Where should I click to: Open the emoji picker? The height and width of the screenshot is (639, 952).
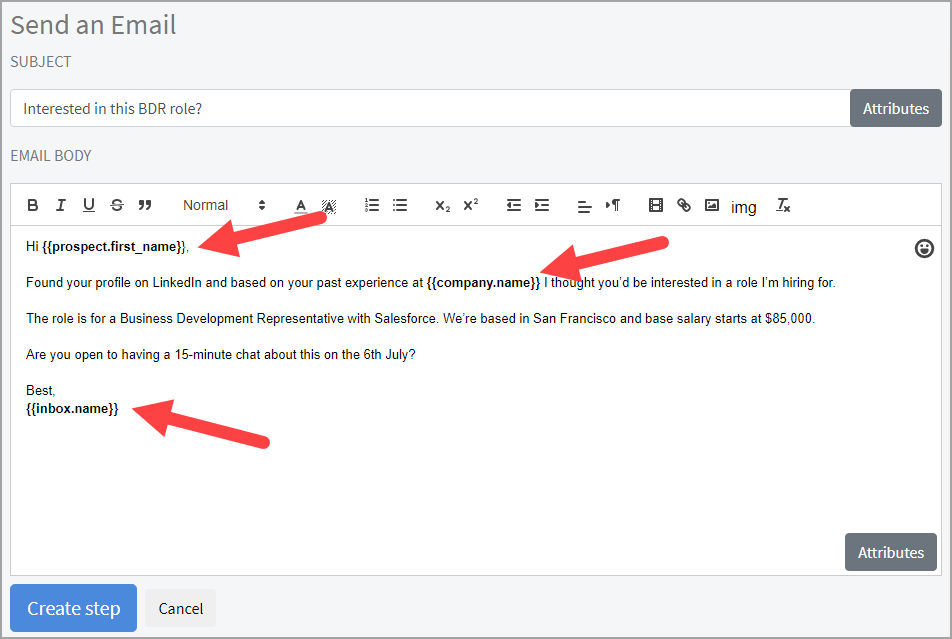click(x=924, y=248)
